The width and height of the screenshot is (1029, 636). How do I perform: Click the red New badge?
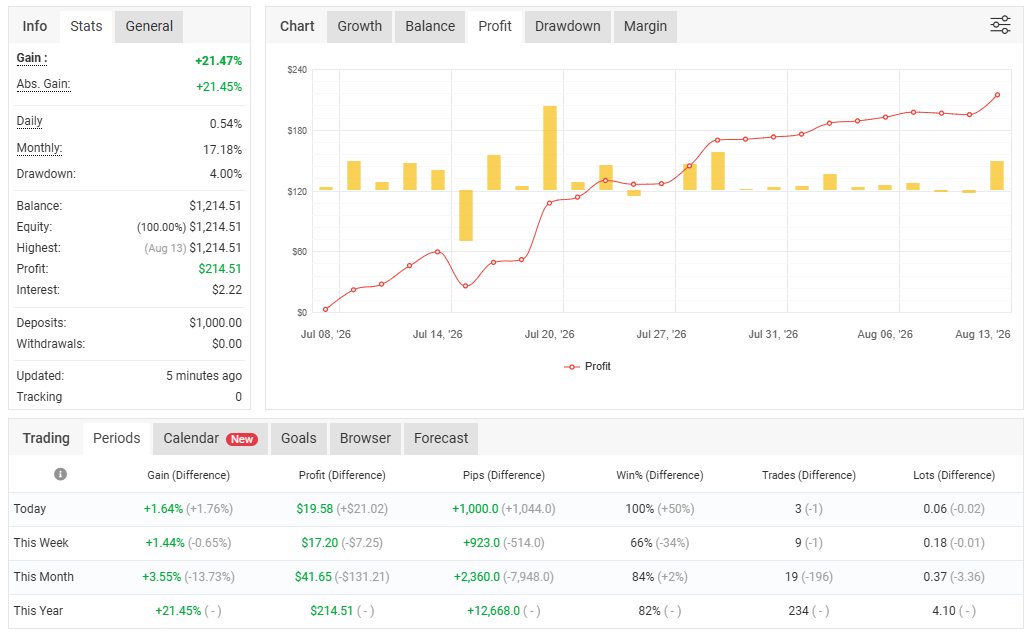[242, 439]
